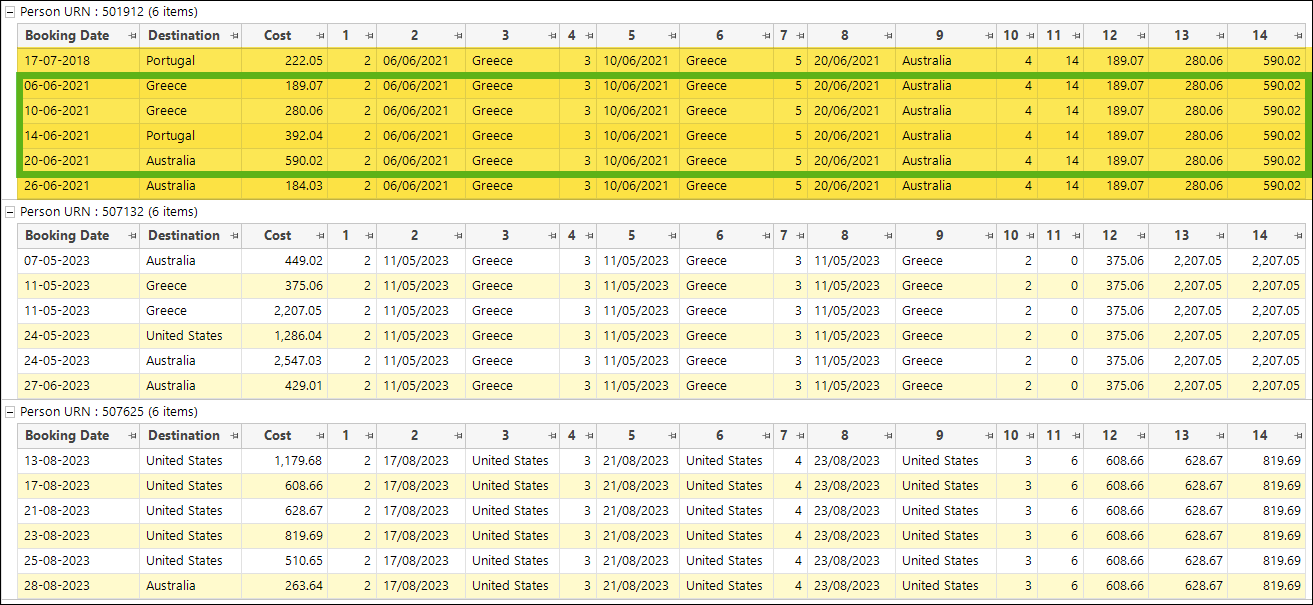This screenshot has width=1313, height=605.
Task: Collapse the Person URN 507625 group
Action: [10, 412]
